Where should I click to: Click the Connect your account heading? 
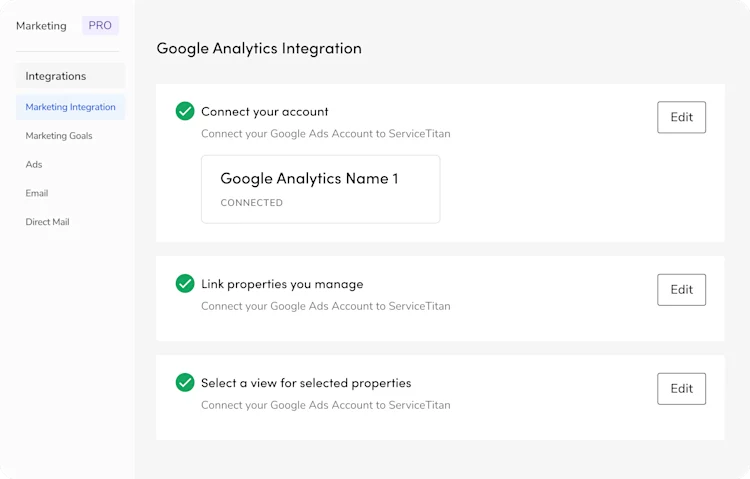coord(265,111)
